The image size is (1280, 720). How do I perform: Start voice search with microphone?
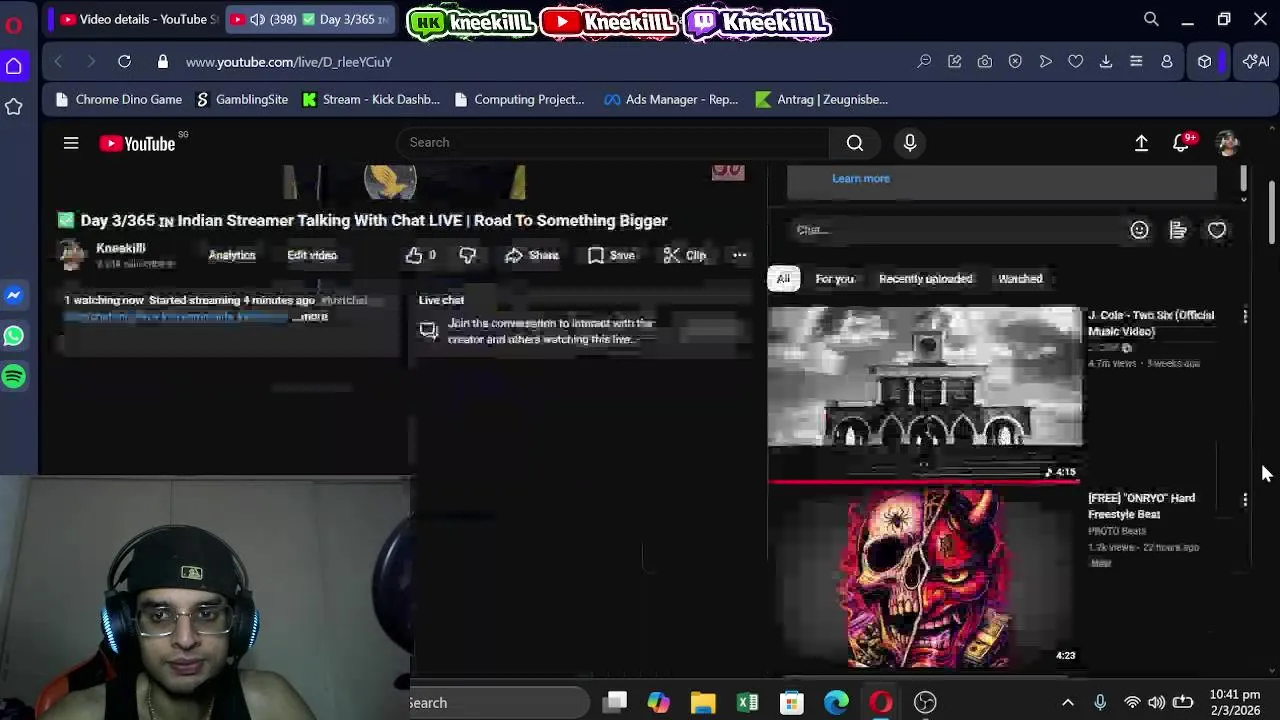pyautogui.click(x=910, y=143)
